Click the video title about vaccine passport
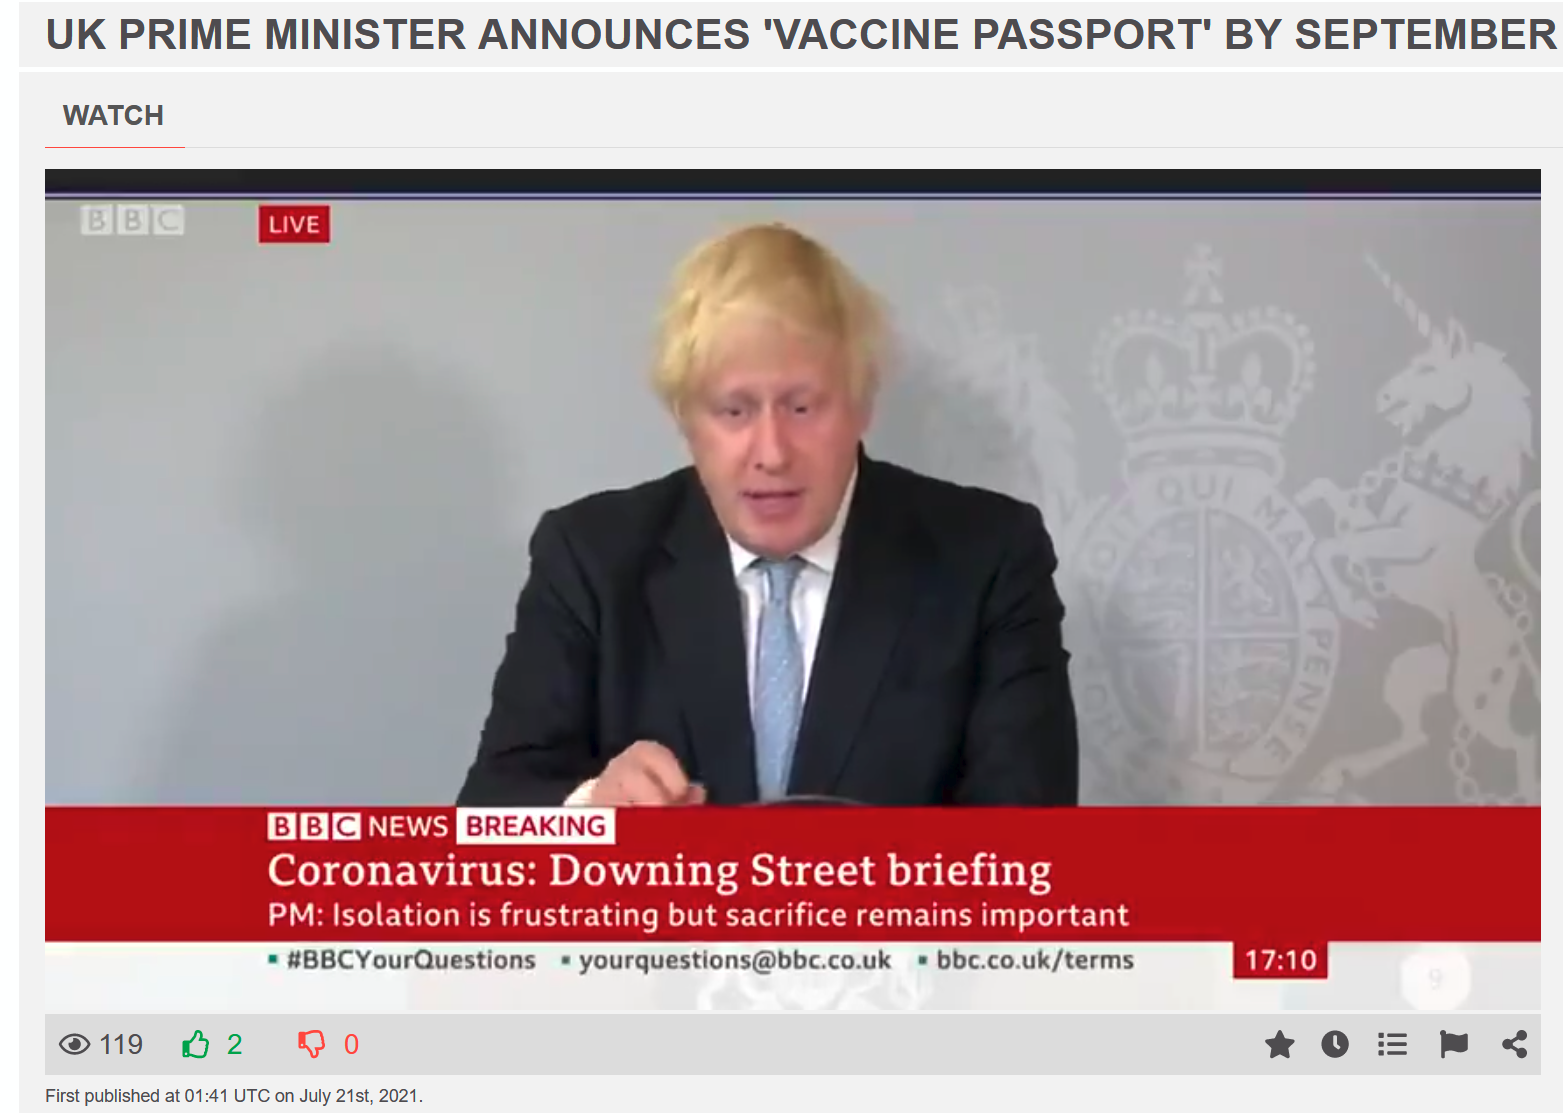This screenshot has width=1563, height=1113. (x=801, y=35)
